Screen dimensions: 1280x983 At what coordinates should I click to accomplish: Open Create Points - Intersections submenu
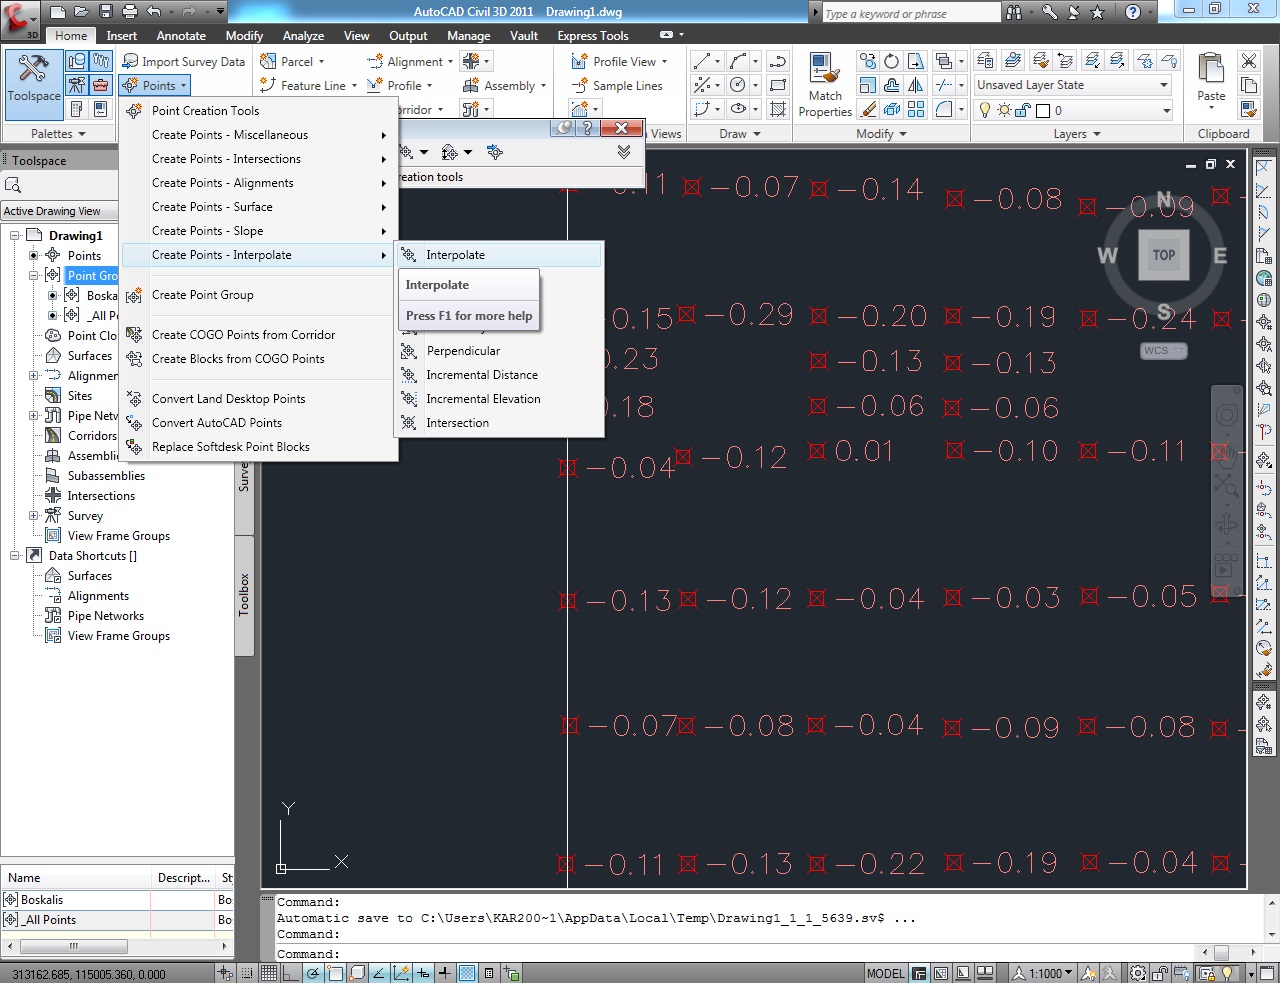click(x=260, y=159)
